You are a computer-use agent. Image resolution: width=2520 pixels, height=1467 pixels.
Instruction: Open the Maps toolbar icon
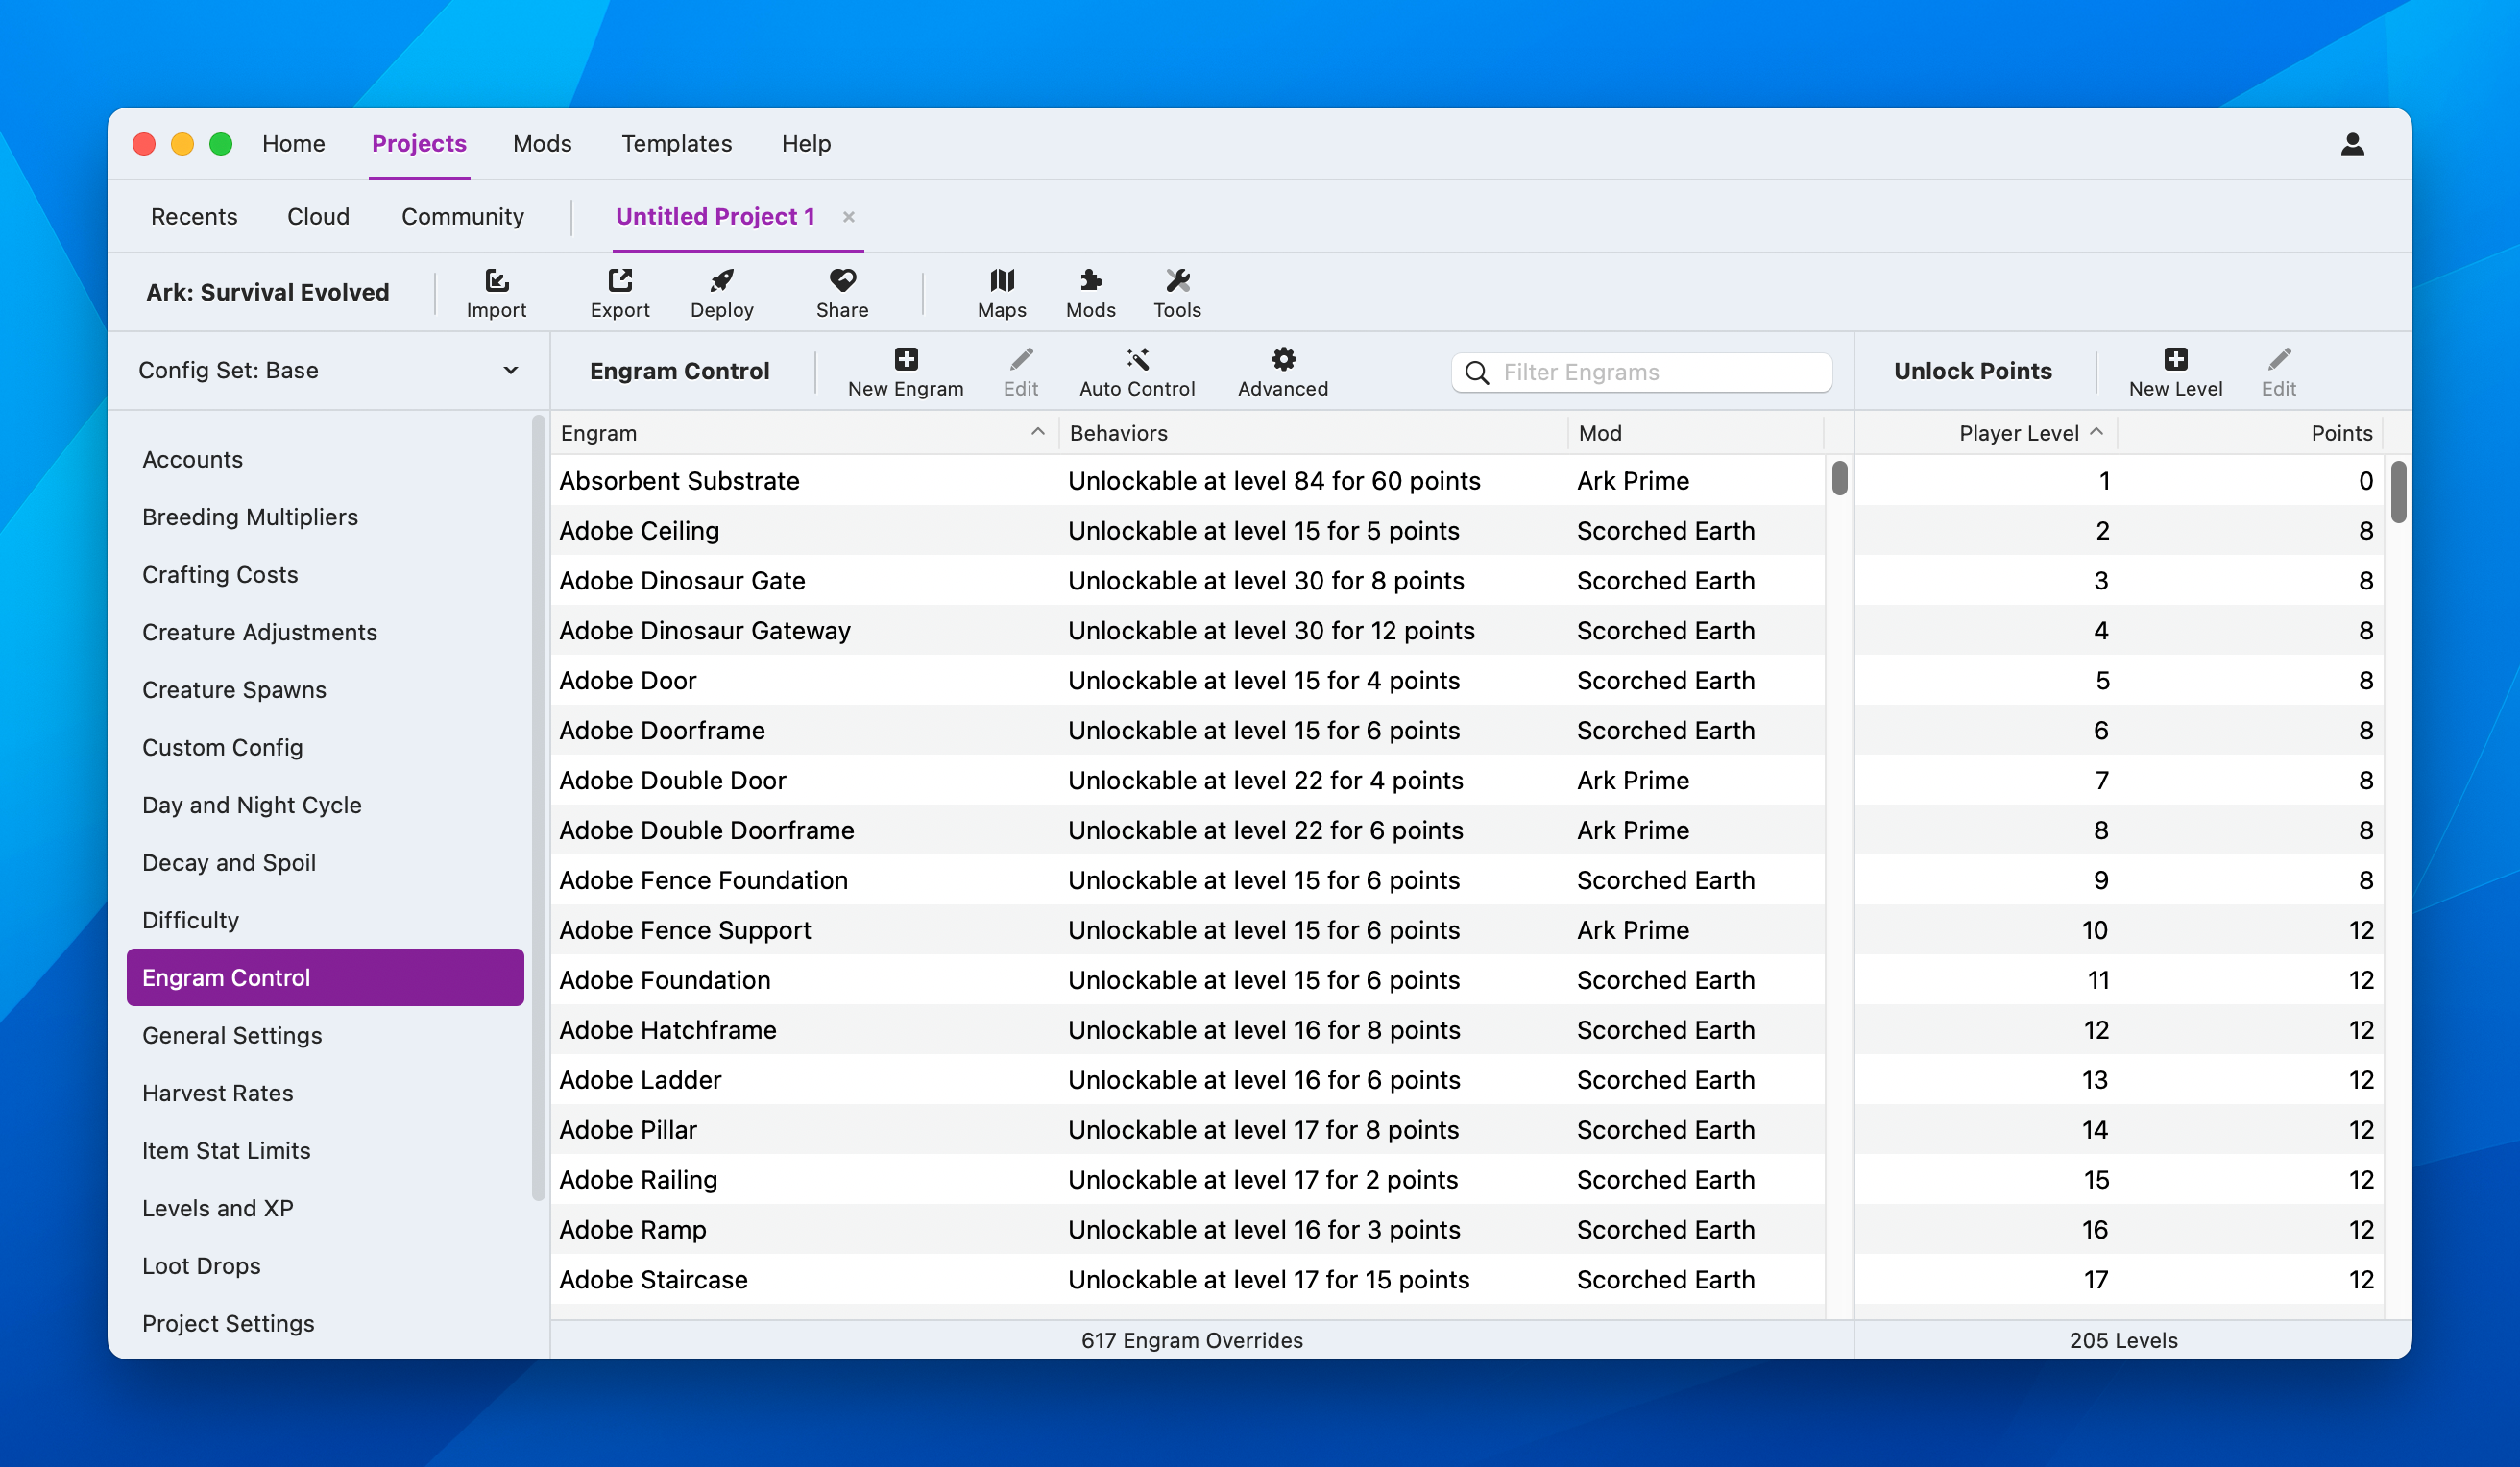click(x=1001, y=281)
